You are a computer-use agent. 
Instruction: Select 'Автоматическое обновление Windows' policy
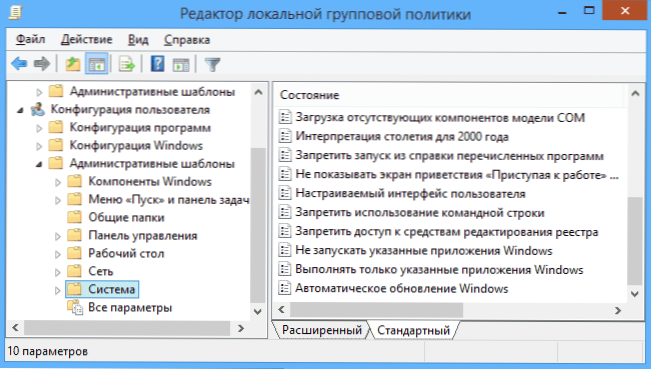click(401, 288)
